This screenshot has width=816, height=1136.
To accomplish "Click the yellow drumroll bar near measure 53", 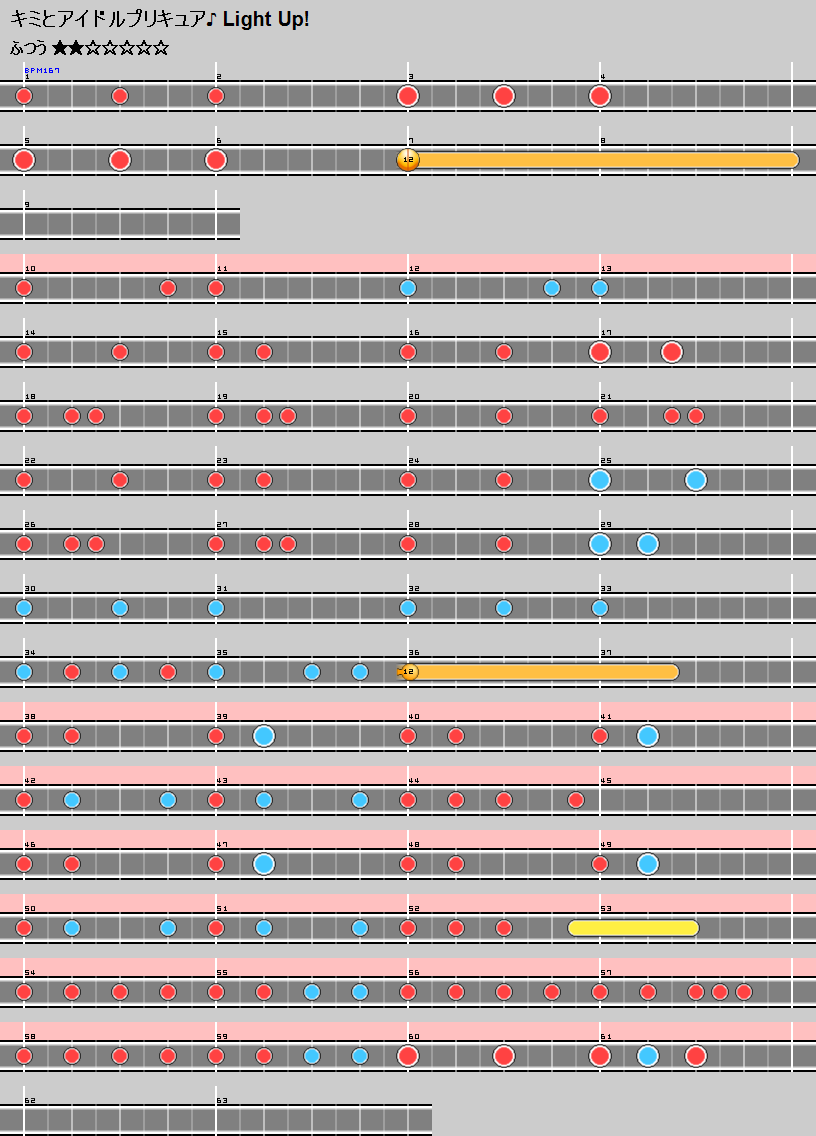I will (633, 928).
